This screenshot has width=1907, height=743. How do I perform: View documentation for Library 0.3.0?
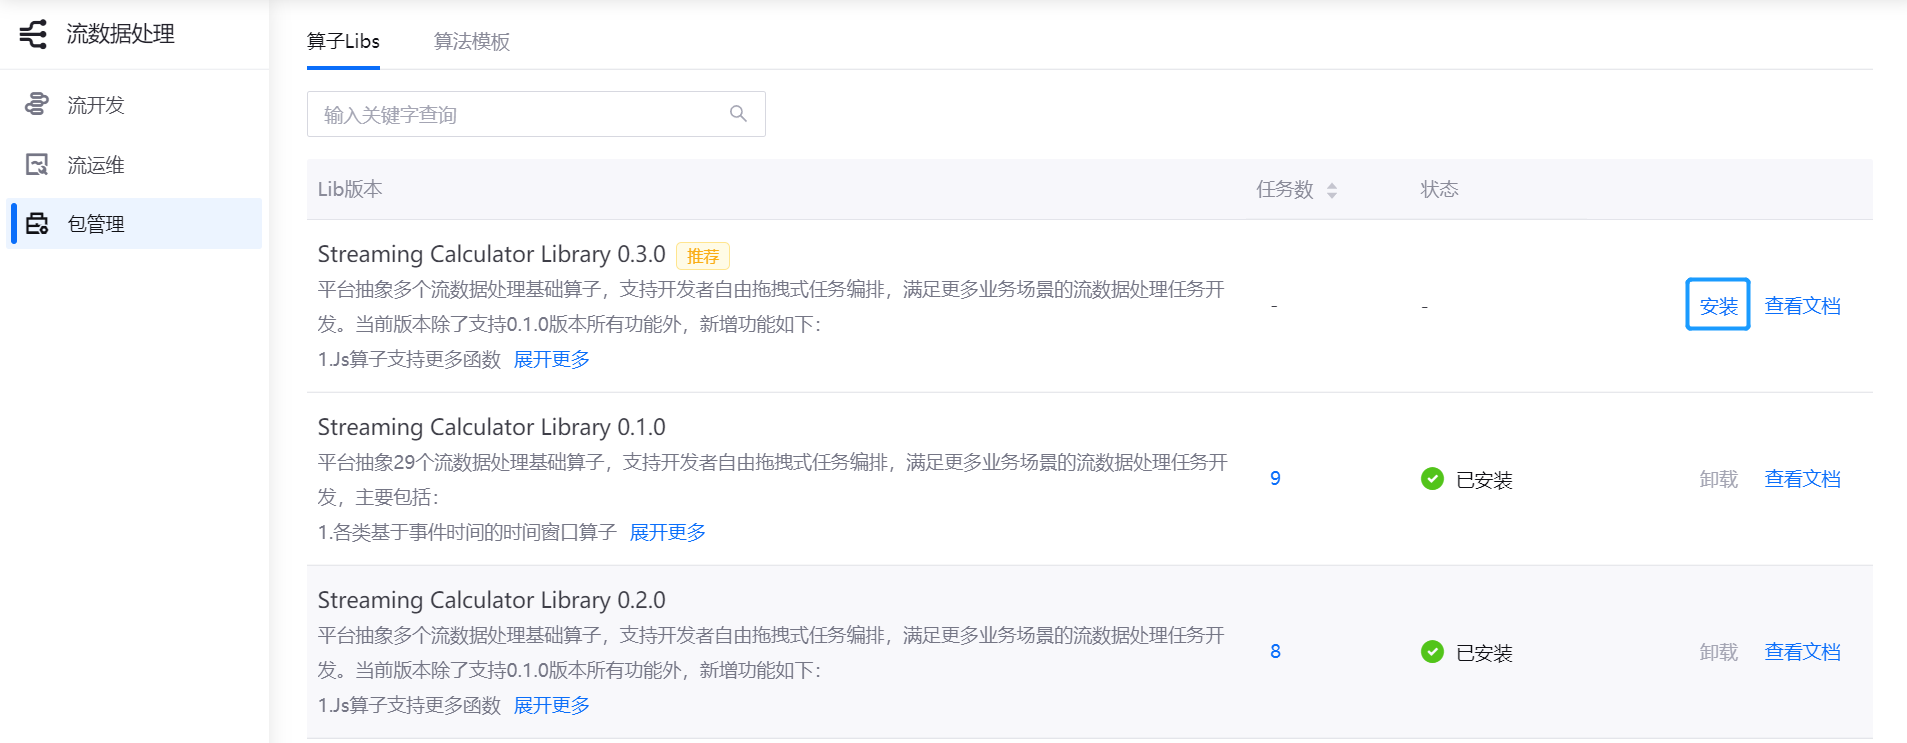(1802, 306)
